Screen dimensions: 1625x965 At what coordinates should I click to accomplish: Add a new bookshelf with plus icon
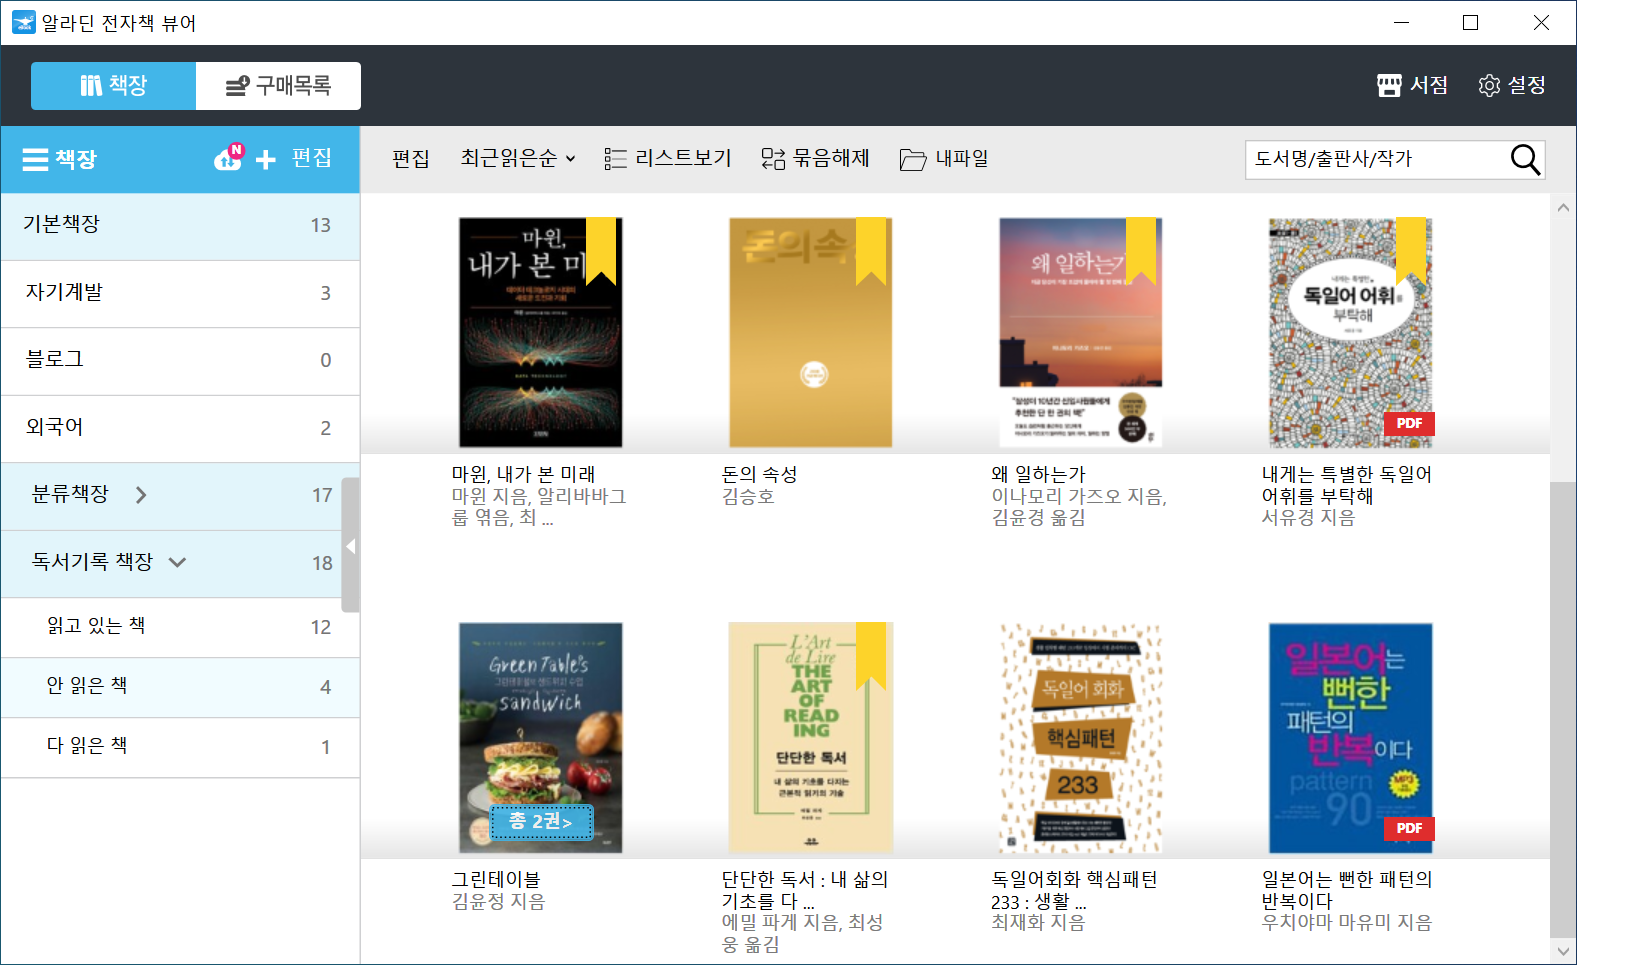click(x=265, y=160)
